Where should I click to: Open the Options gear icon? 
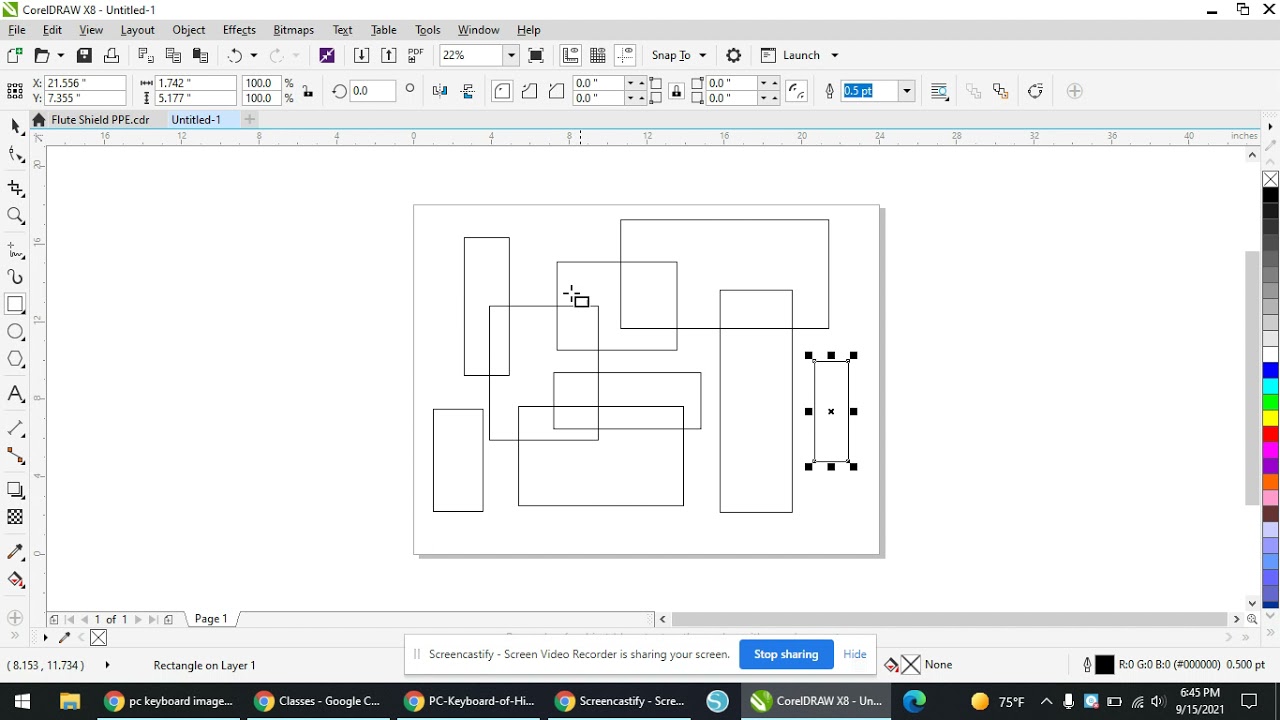733,55
